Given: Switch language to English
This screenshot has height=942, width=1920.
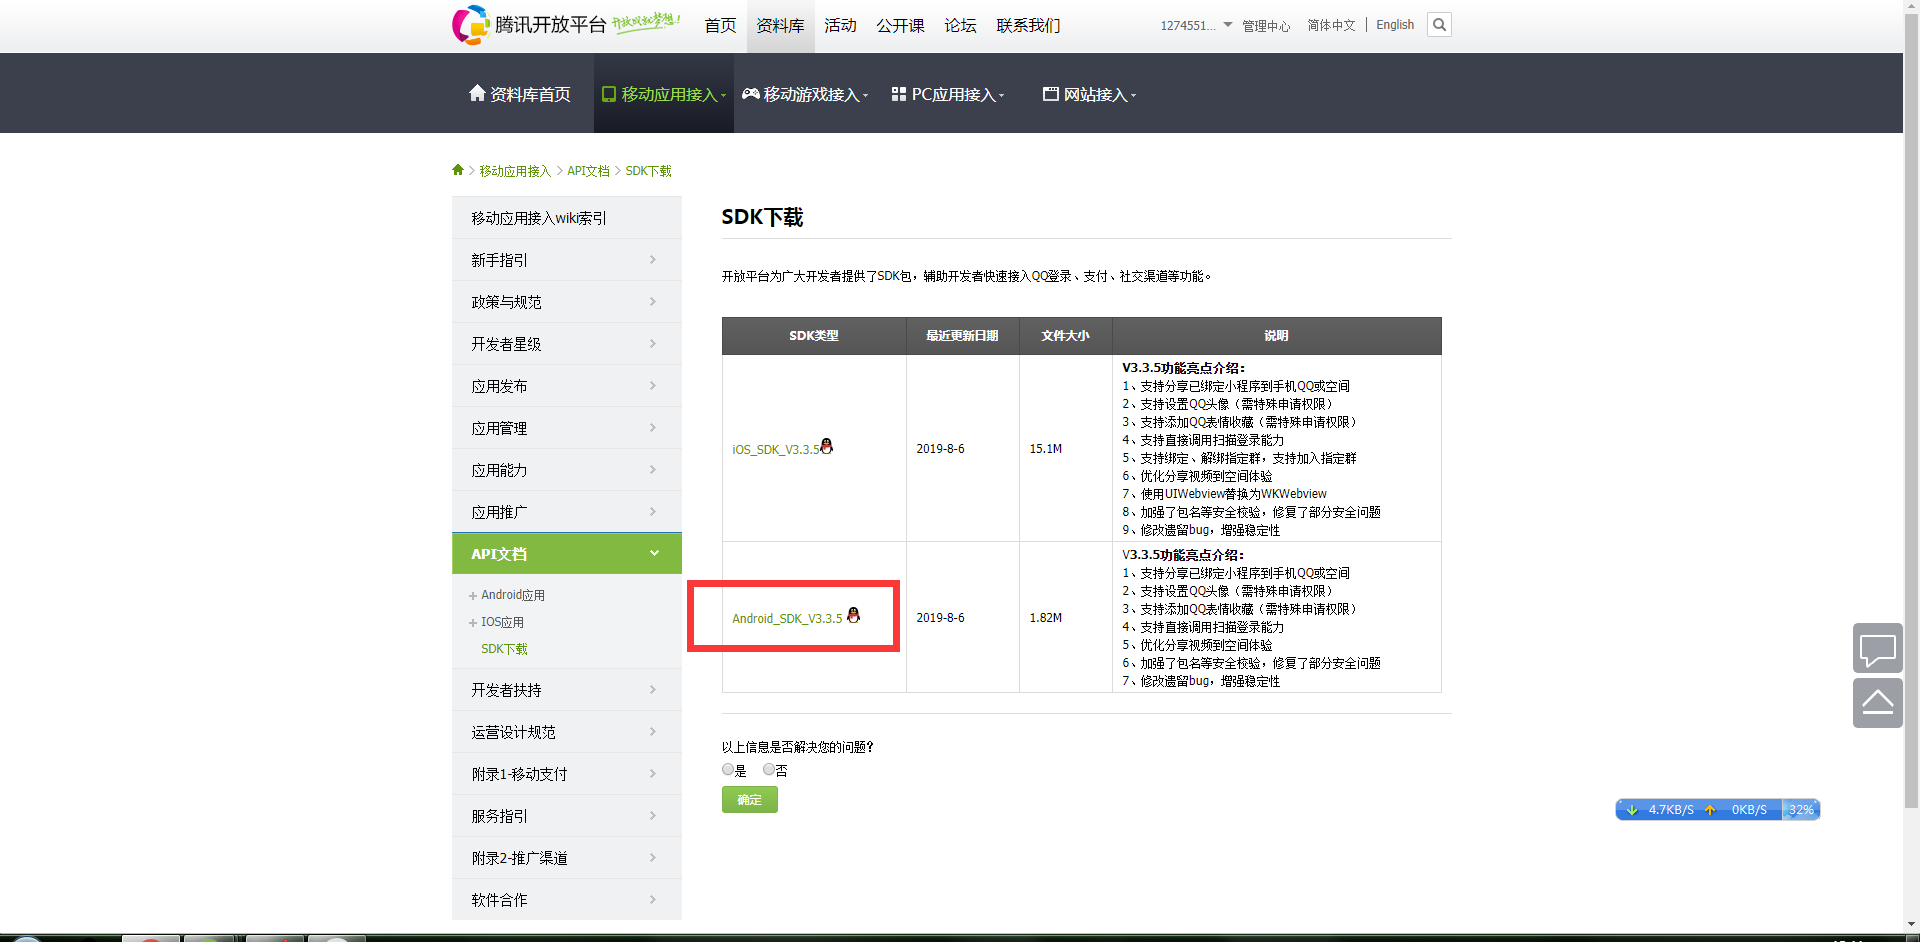Looking at the screenshot, I should tap(1395, 25).
